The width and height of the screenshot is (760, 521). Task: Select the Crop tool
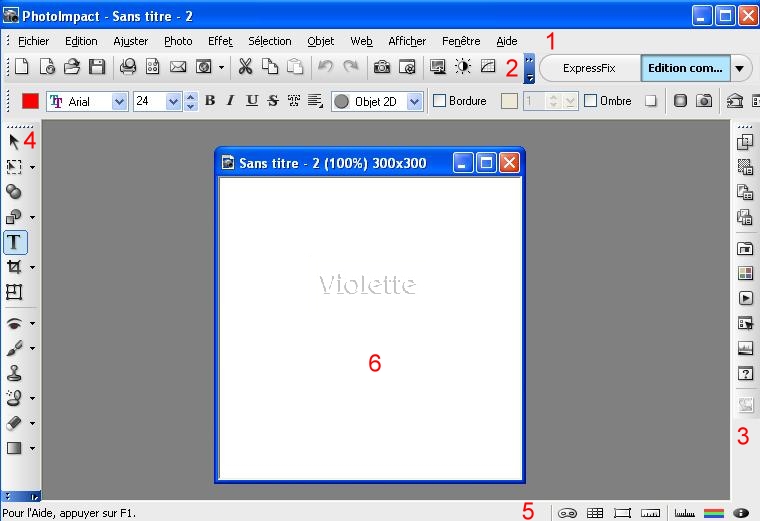pyautogui.click(x=15, y=267)
